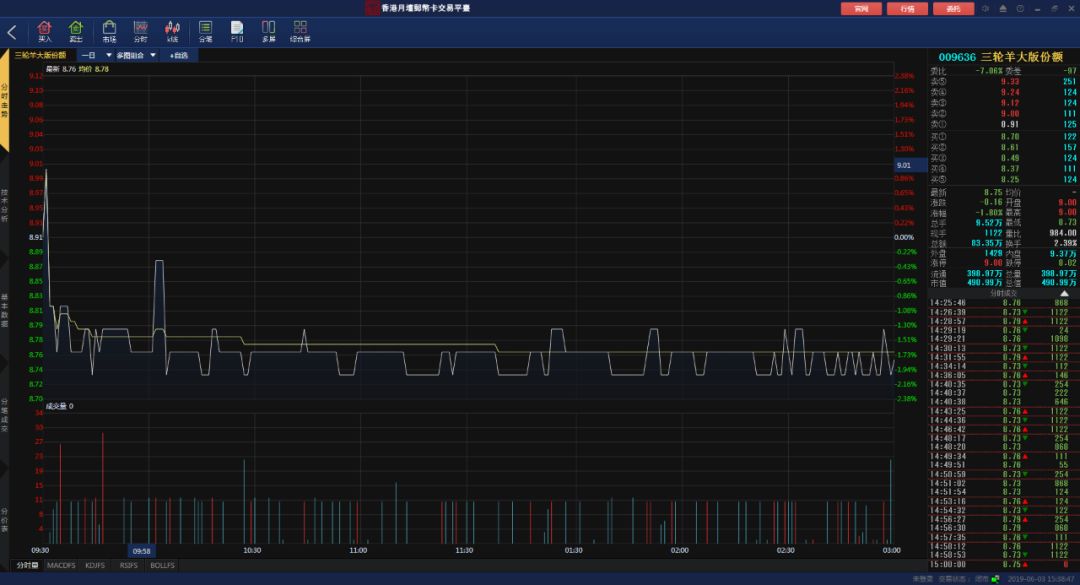Viewport: 1080px width, 585px height.
Task: Click the 09:58 time marker on axis
Action: click(141, 551)
